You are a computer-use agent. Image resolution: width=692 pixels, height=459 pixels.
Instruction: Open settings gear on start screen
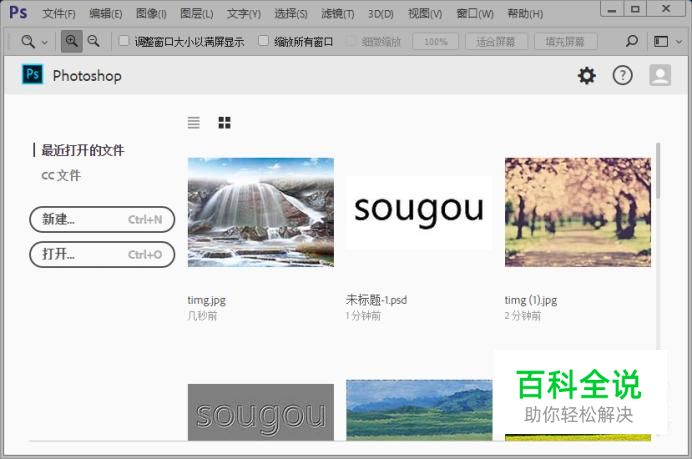tap(587, 76)
